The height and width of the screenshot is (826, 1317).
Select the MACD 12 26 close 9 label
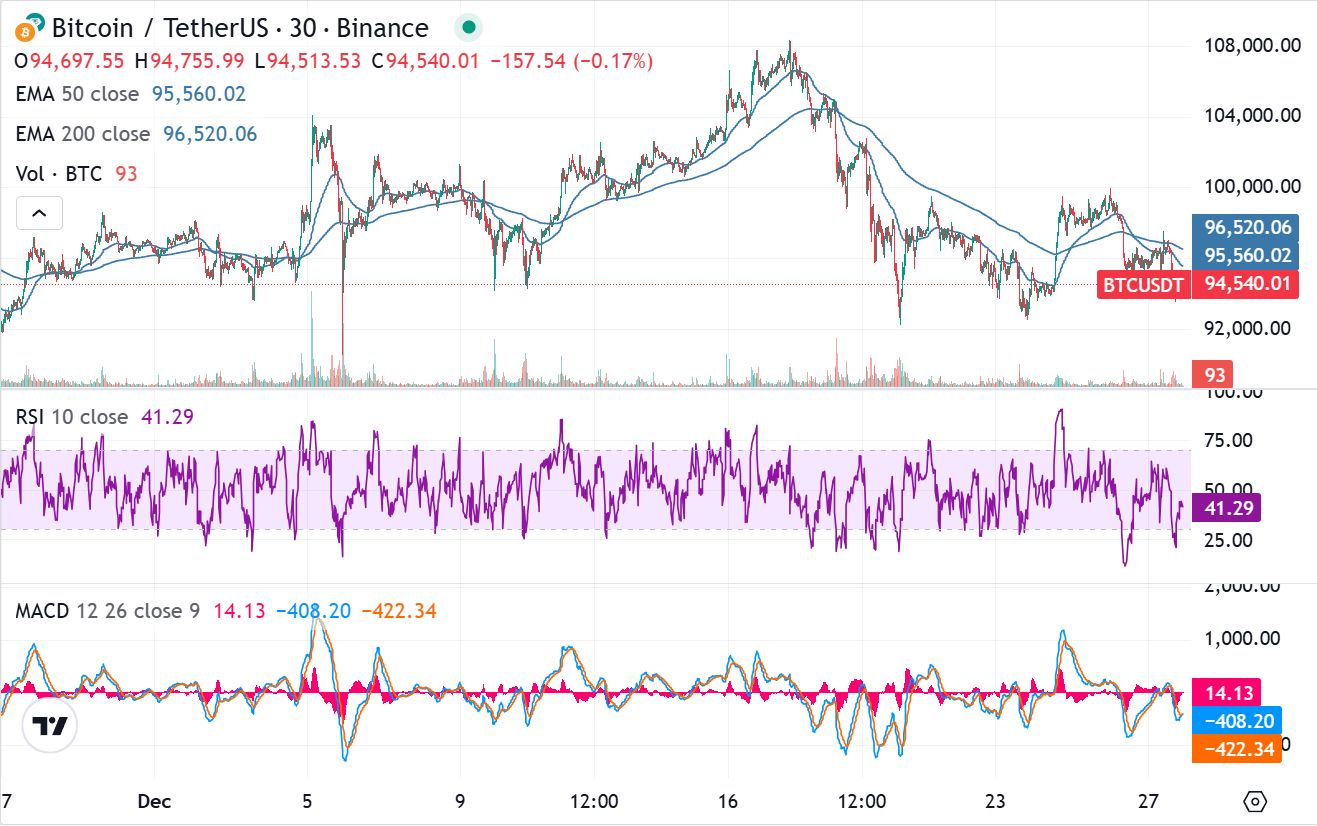point(107,611)
